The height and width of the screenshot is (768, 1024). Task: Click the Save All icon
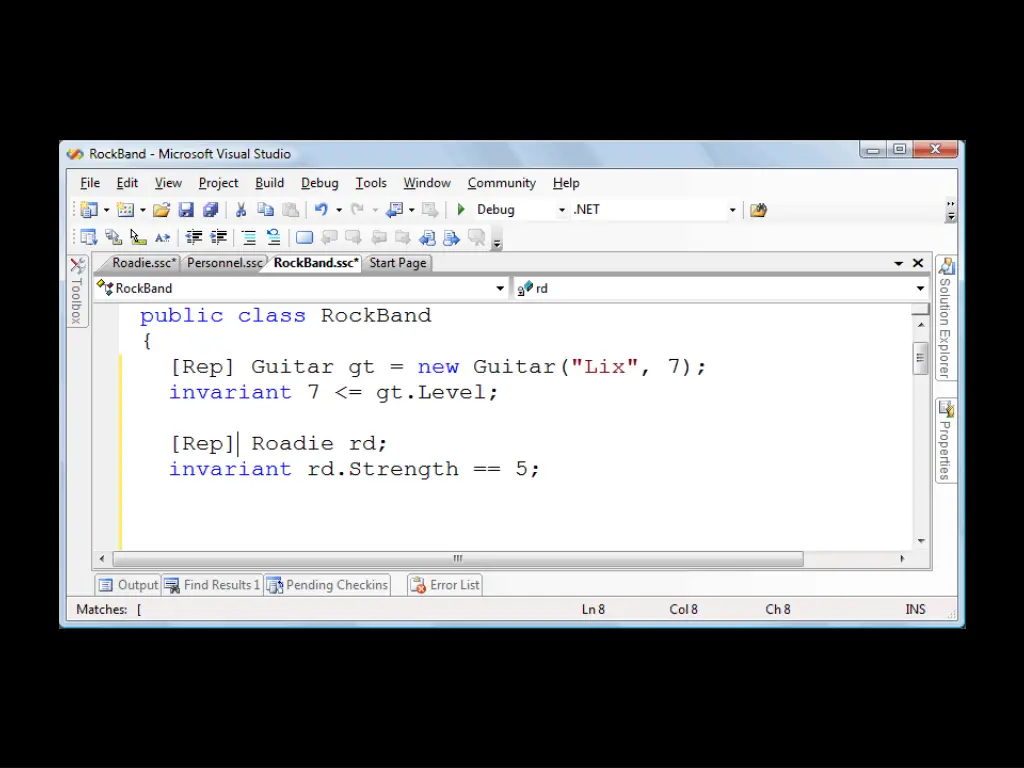coord(210,210)
